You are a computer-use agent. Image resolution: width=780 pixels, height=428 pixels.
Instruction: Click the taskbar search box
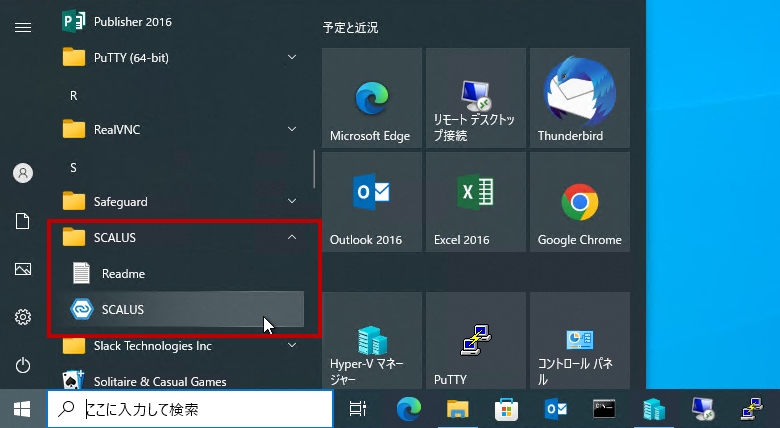[x=190, y=409]
